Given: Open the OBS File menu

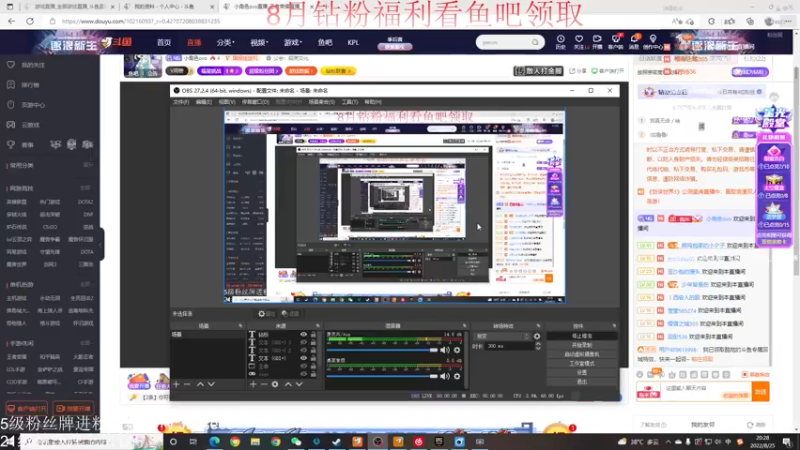Looking at the screenshot, I should coord(181,102).
